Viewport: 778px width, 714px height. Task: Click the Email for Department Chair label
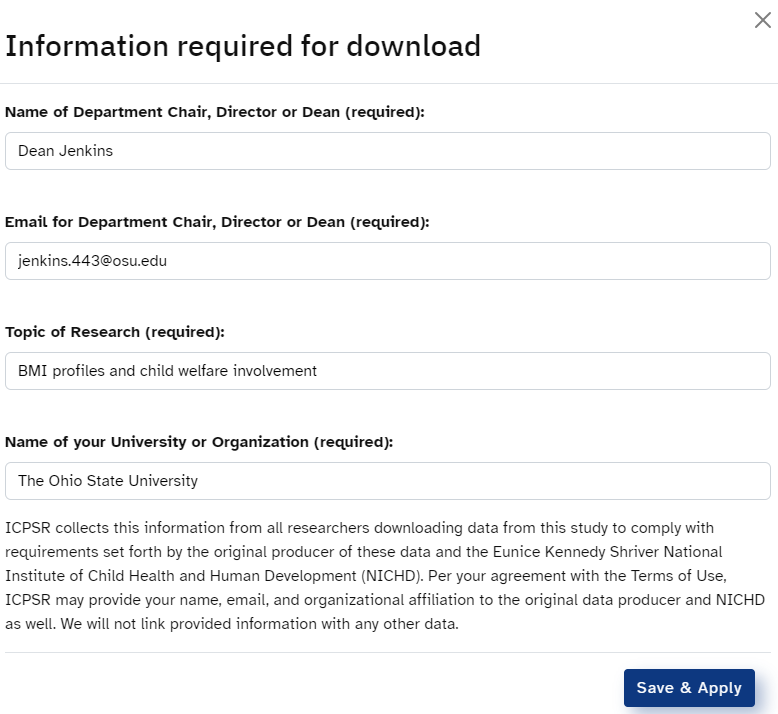pyautogui.click(x=217, y=222)
